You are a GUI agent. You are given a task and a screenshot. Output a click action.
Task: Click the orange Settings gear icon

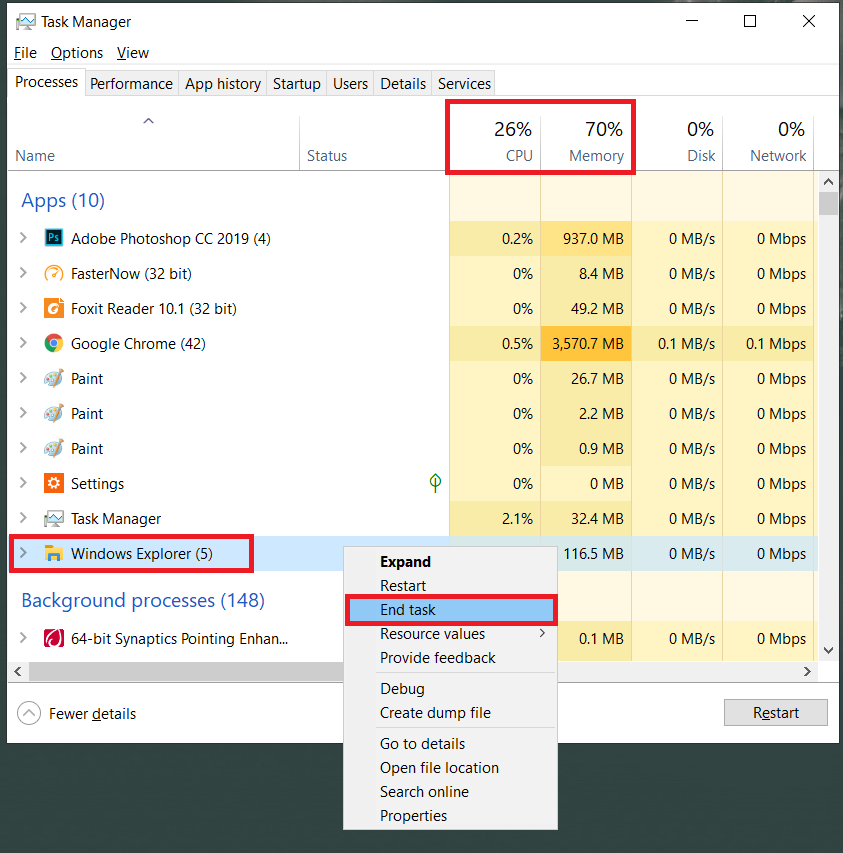(53, 483)
